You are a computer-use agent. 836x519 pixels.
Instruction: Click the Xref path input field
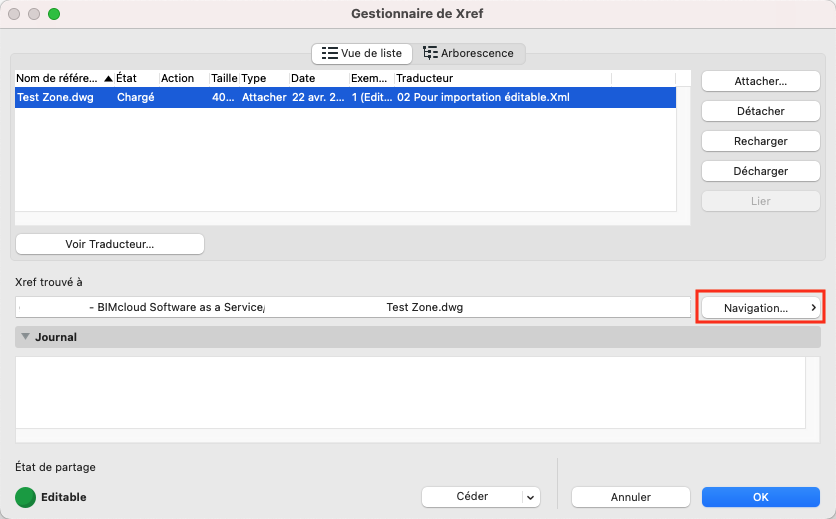tap(353, 307)
